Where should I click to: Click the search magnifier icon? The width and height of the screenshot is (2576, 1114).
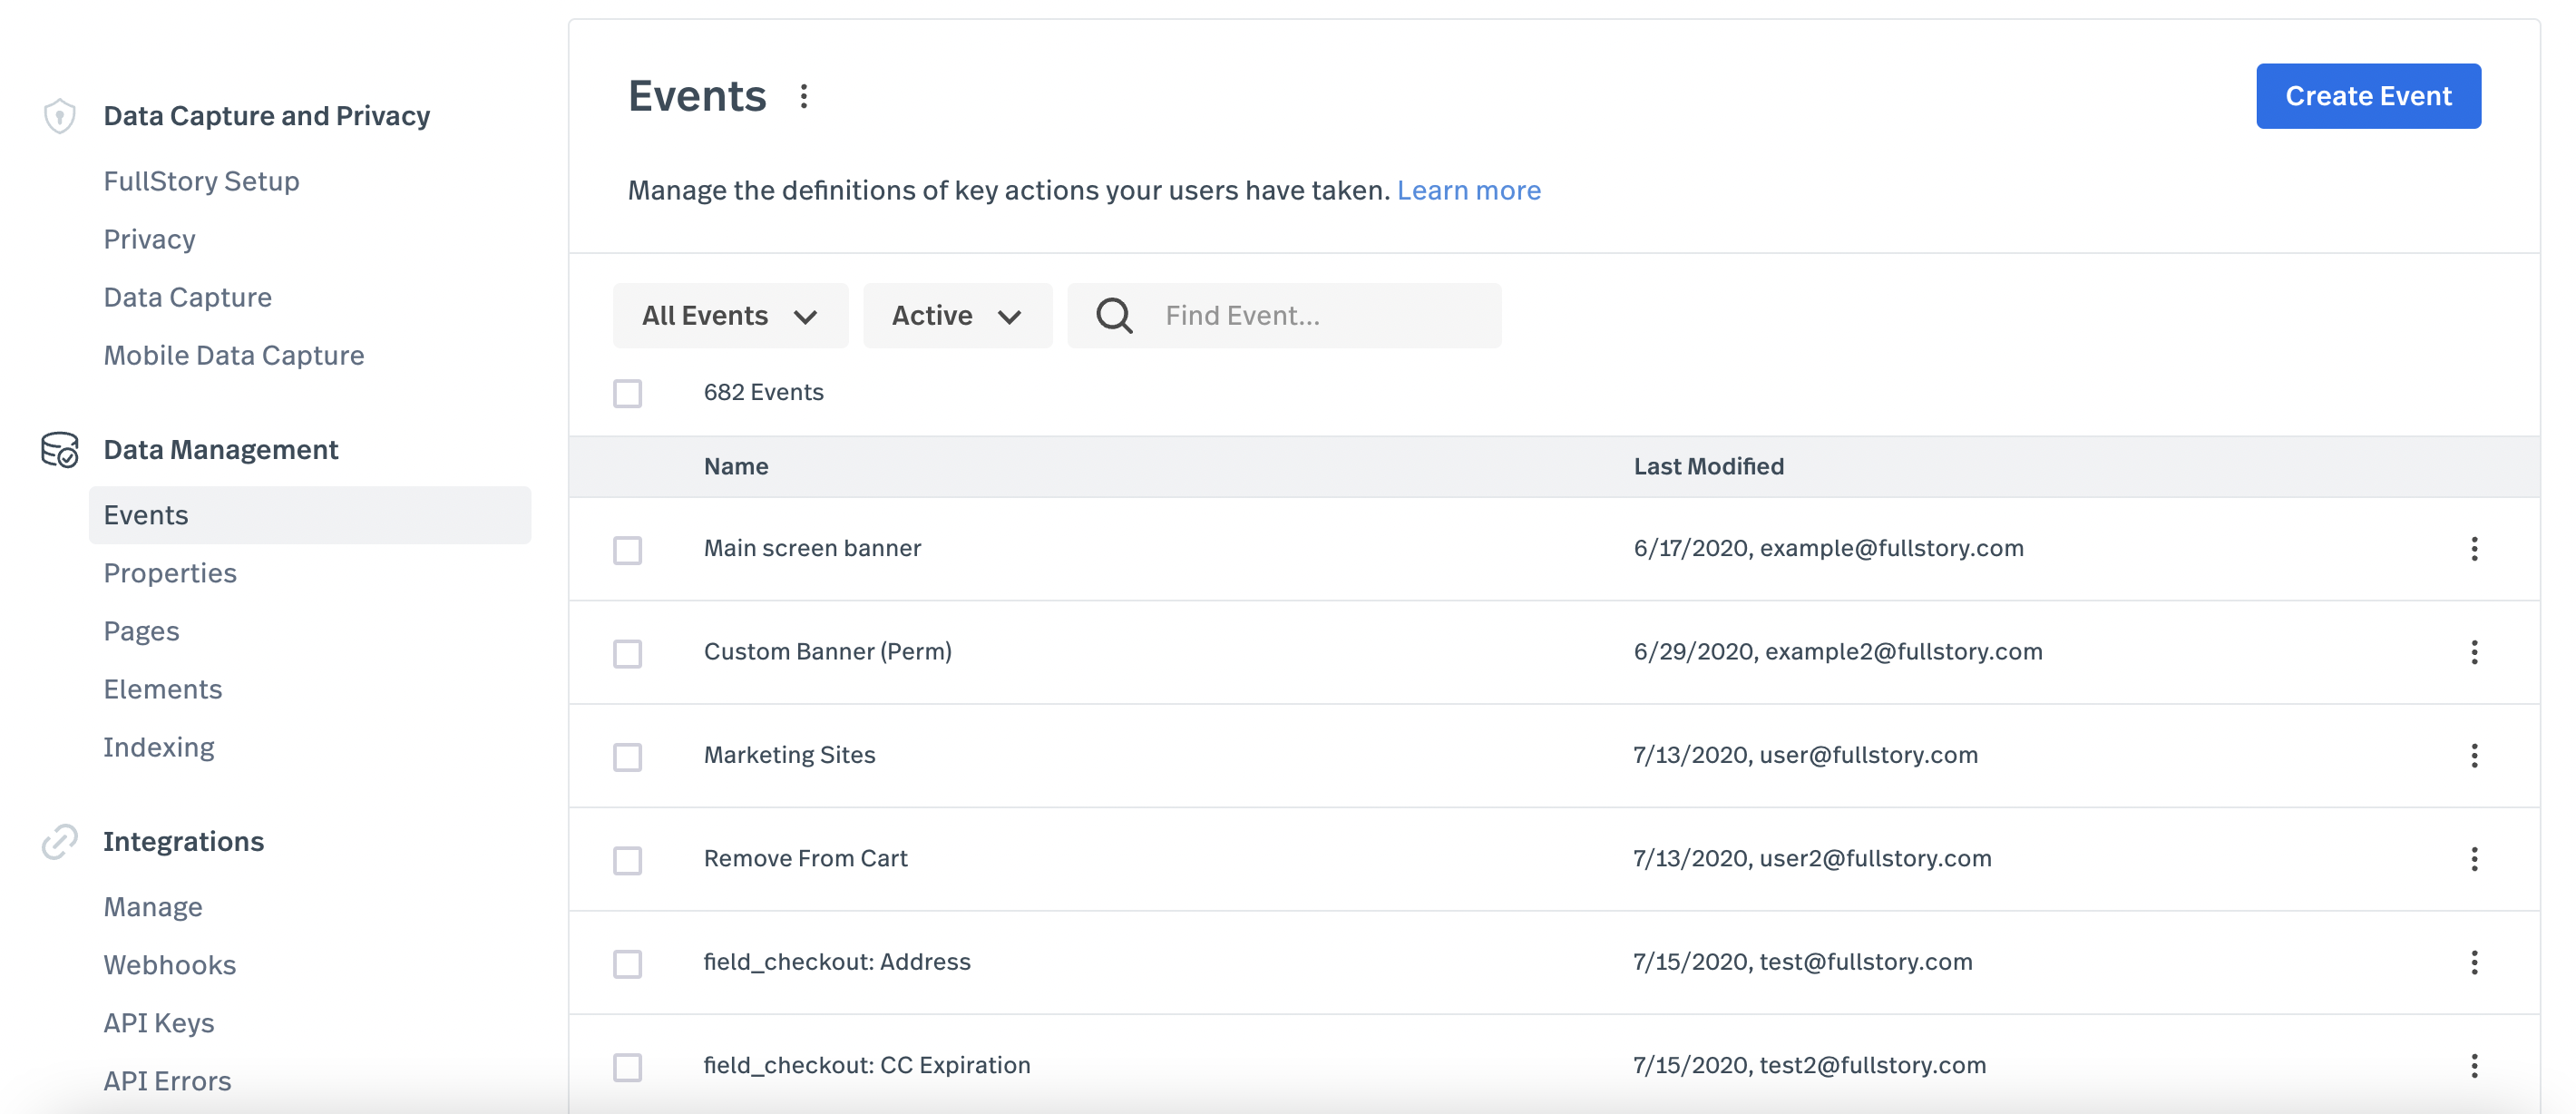tap(1113, 316)
